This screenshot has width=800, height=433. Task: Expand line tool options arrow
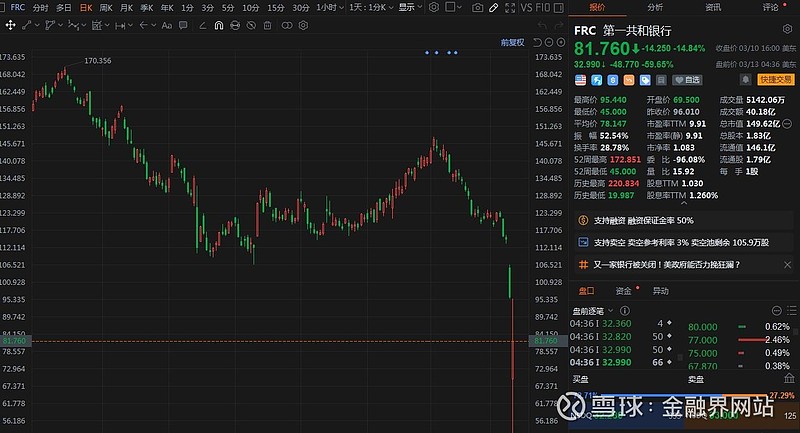tap(37, 26)
